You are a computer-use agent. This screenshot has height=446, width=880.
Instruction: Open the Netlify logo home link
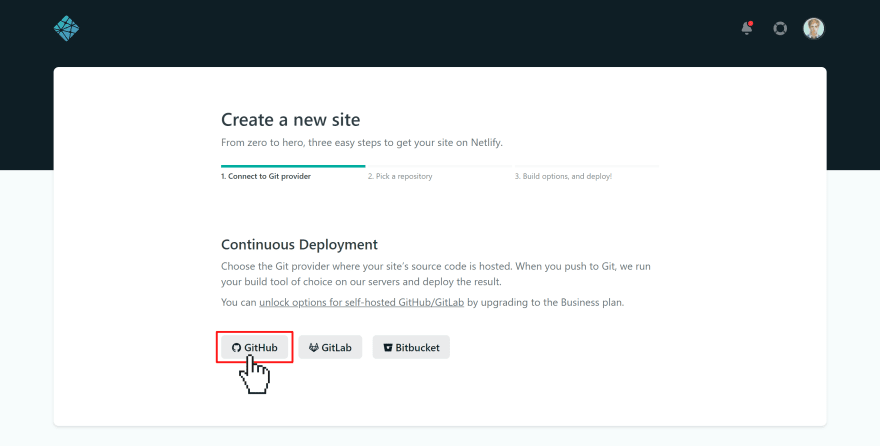66,29
